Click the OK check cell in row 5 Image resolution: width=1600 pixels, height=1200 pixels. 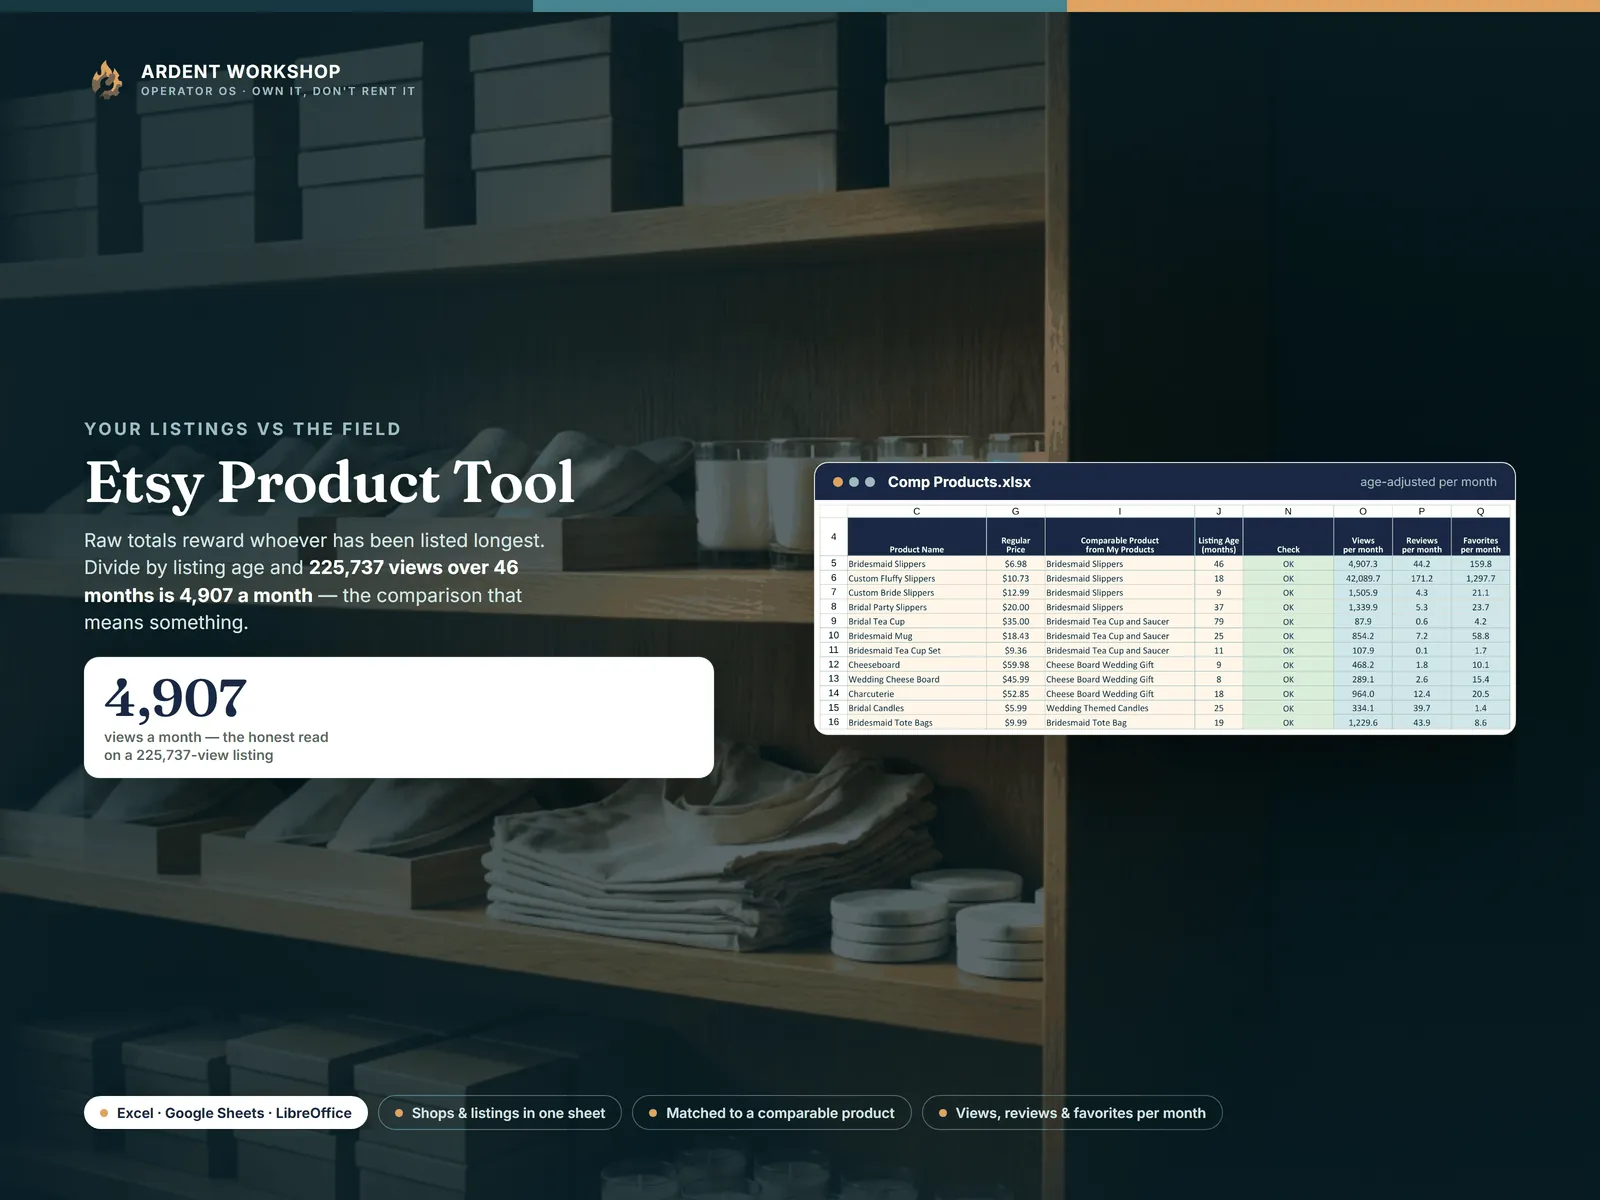(x=1288, y=564)
